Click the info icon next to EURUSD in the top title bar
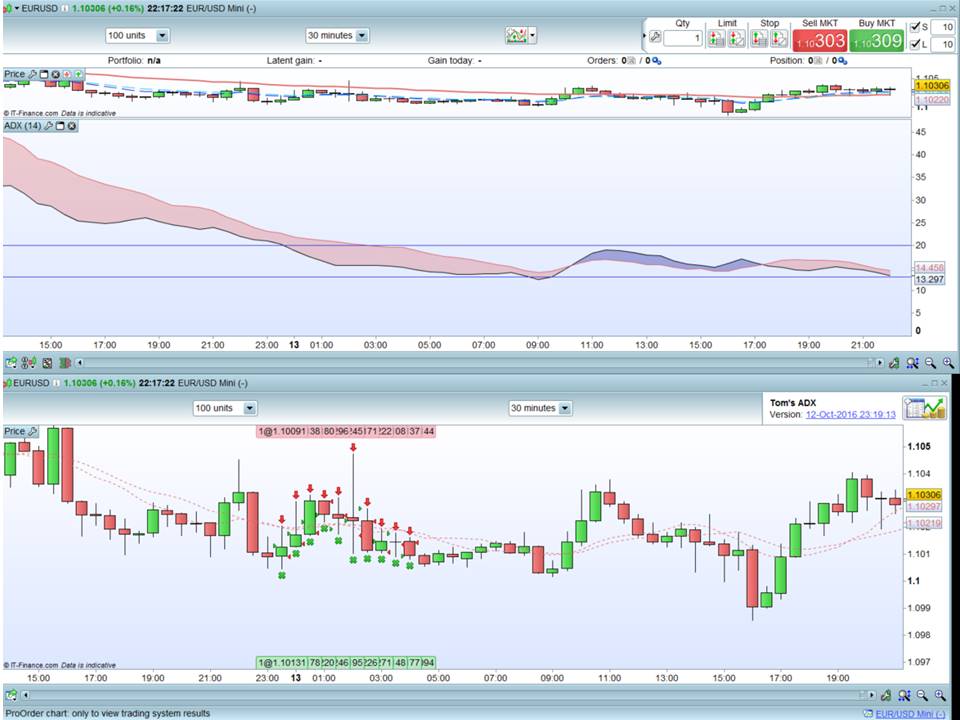 pos(65,9)
